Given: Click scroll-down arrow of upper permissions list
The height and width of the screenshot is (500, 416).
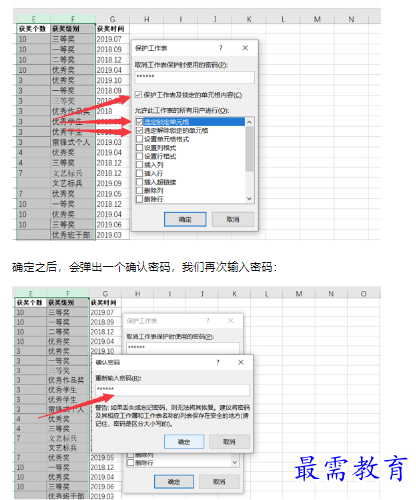Looking at the screenshot, I should click(x=249, y=199).
